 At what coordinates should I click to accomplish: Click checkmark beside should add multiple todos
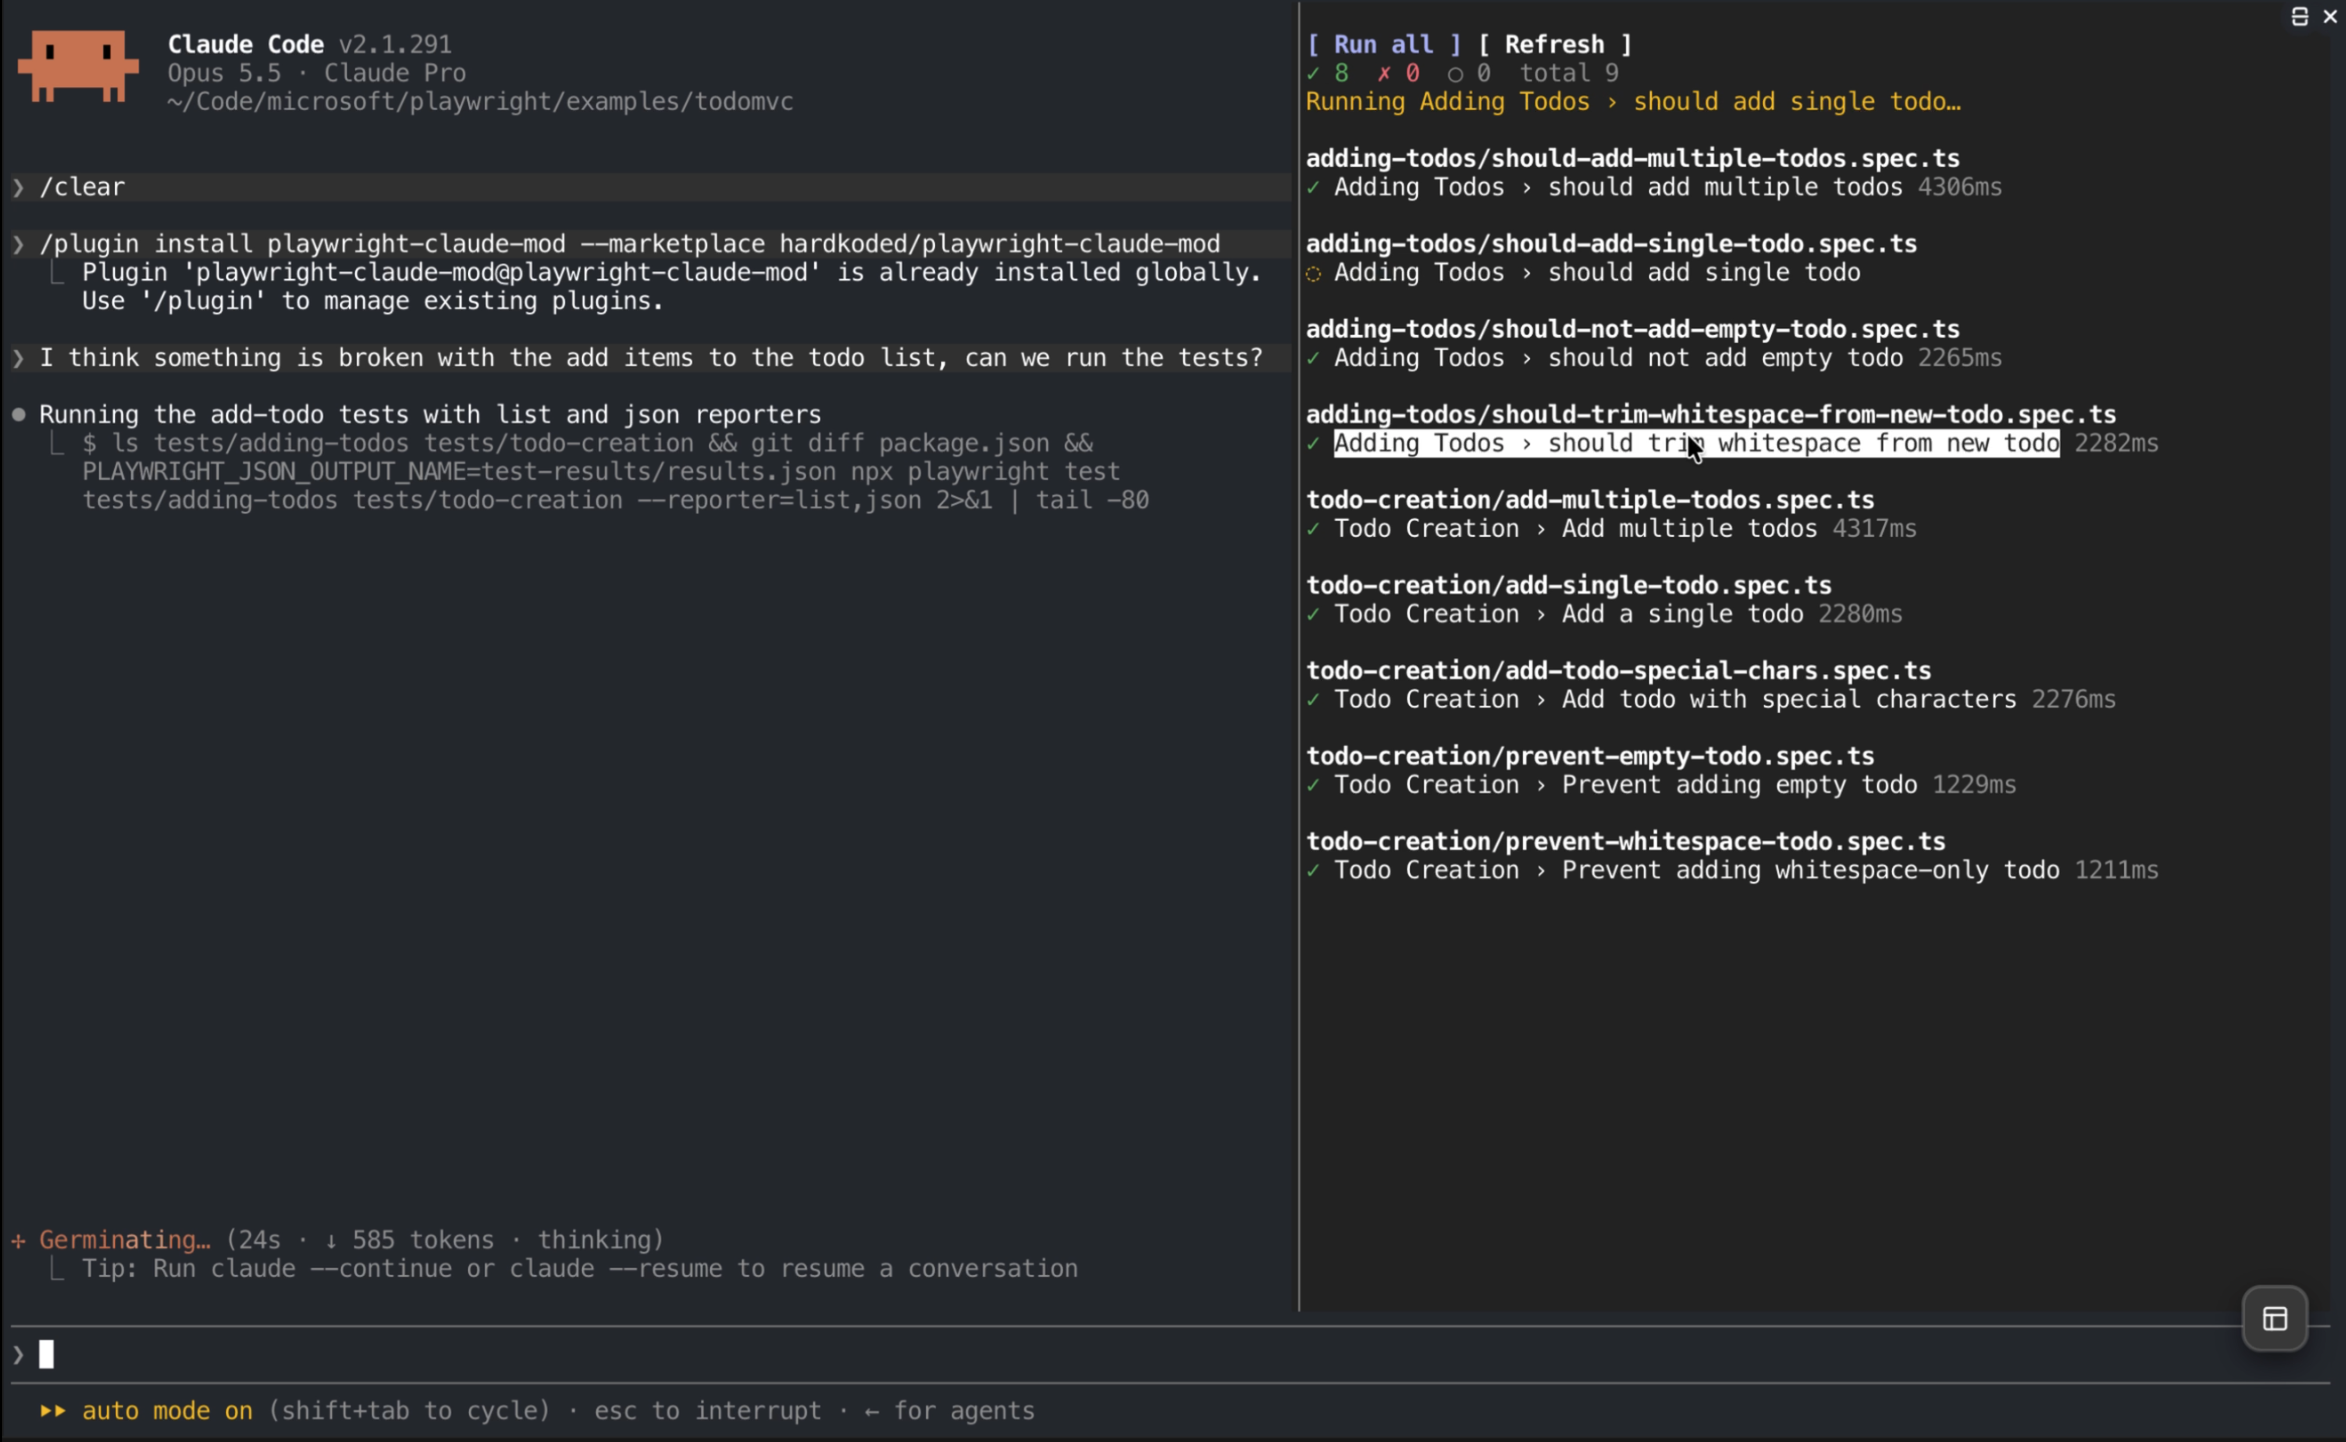pyautogui.click(x=1313, y=188)
